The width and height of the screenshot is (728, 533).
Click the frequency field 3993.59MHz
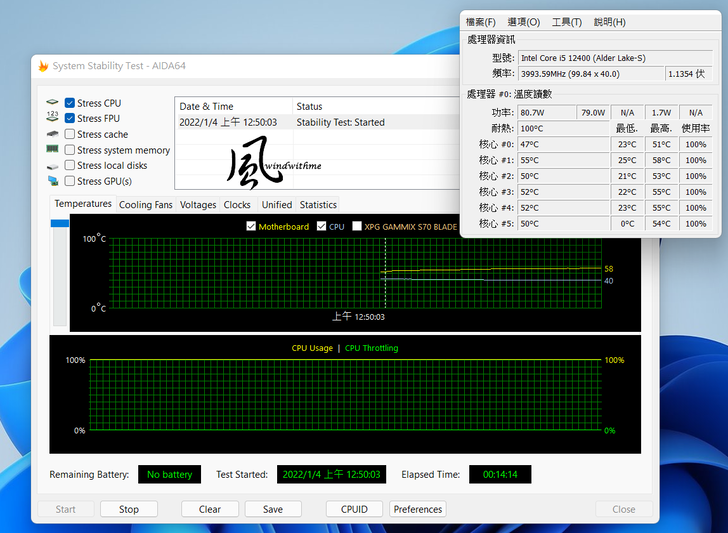[591, 74]
